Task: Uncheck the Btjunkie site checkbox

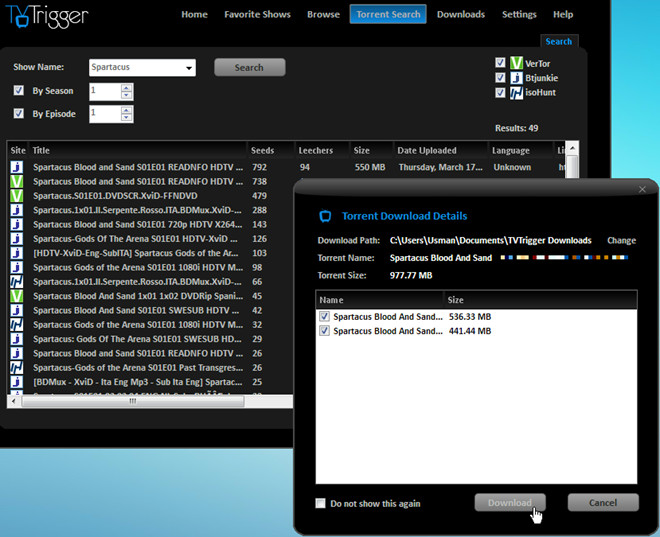Action: (x=500, y=77)
